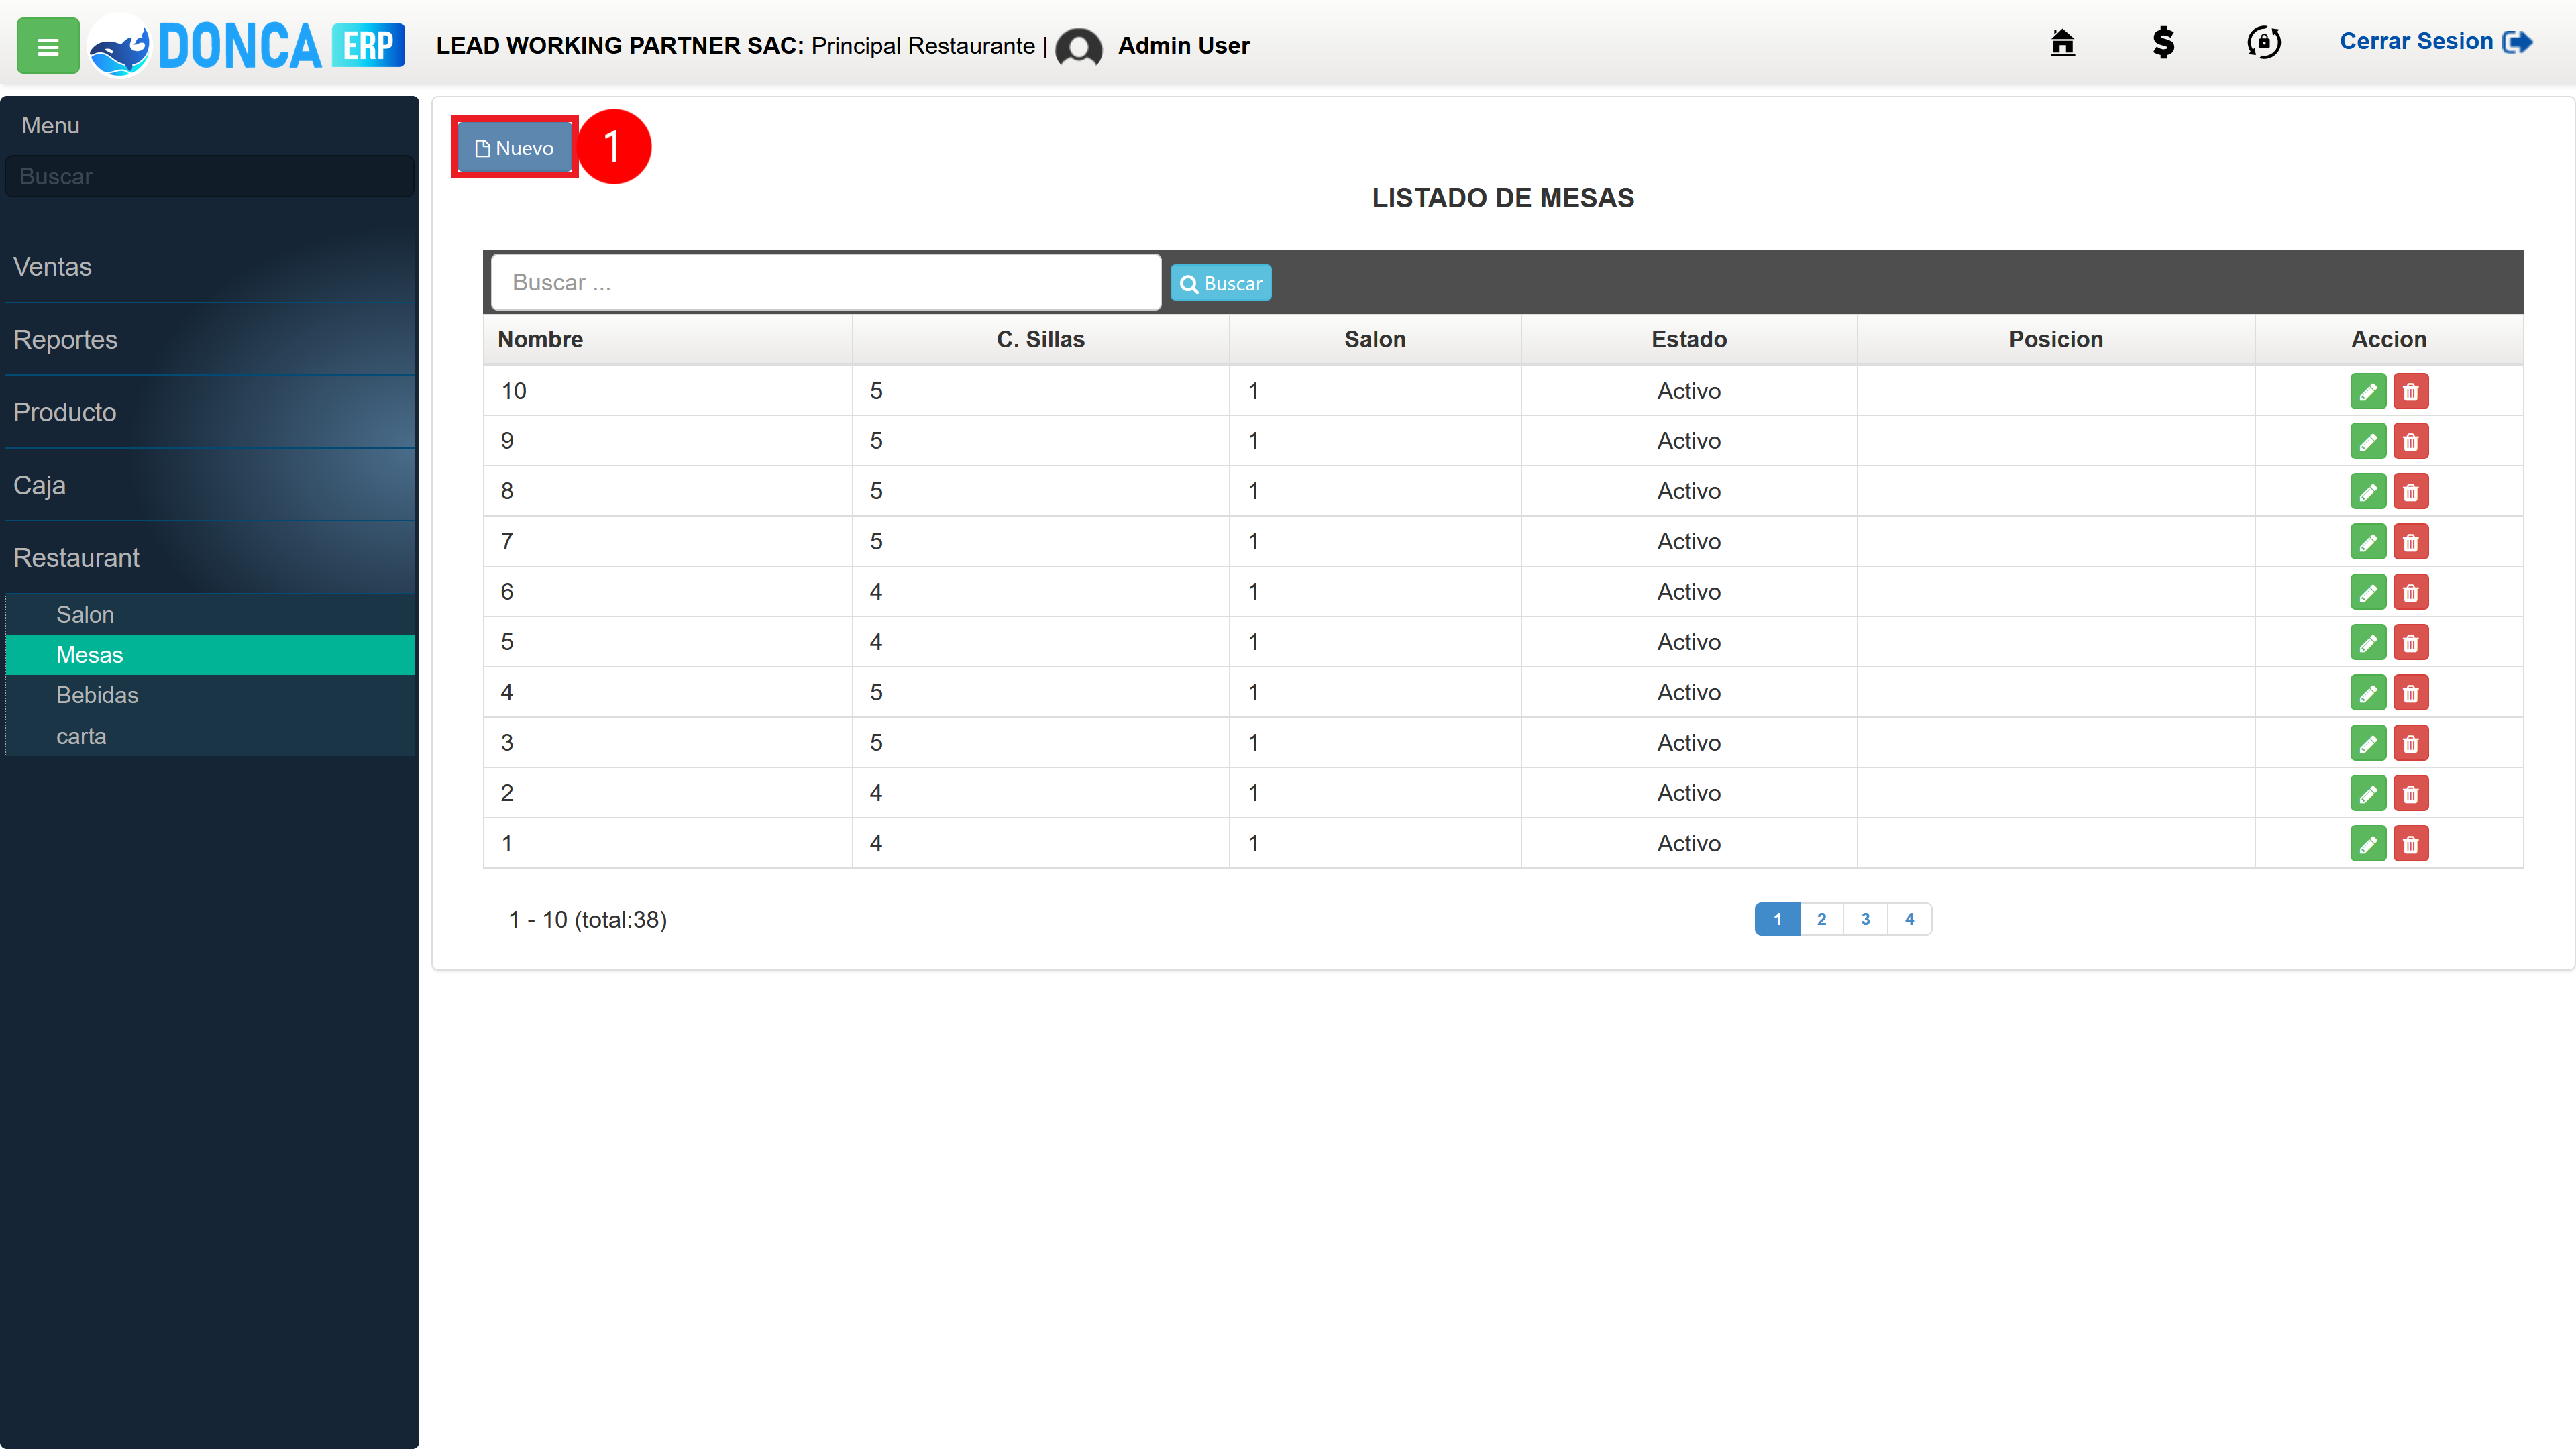Click Activo status in mesa 1 row
2576x1449 pixels.
point(1688,843)
